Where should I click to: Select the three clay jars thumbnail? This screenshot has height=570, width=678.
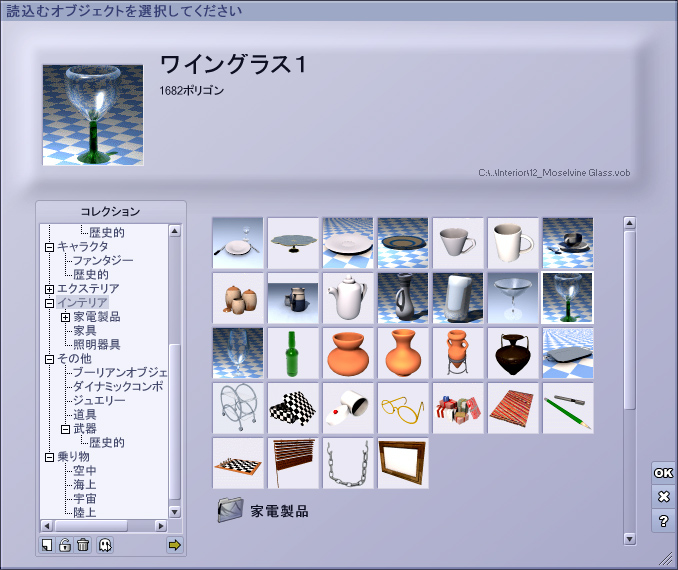click(x=238, y=298)
